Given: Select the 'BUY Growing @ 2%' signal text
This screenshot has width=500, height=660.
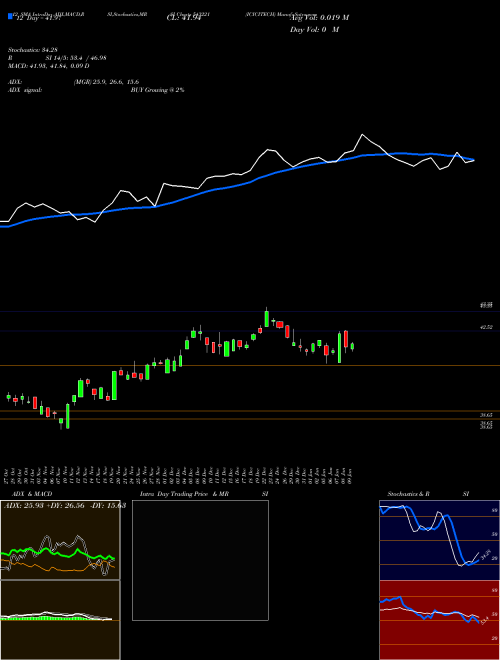Looking at the screenshot, I should click(x=157, y=90).
